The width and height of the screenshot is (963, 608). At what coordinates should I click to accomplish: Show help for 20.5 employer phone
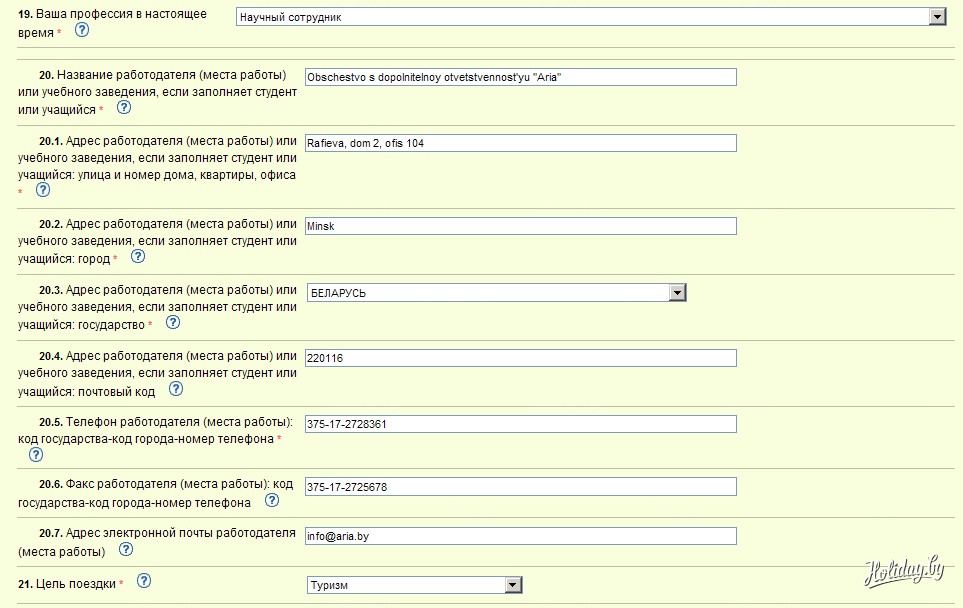36,454
